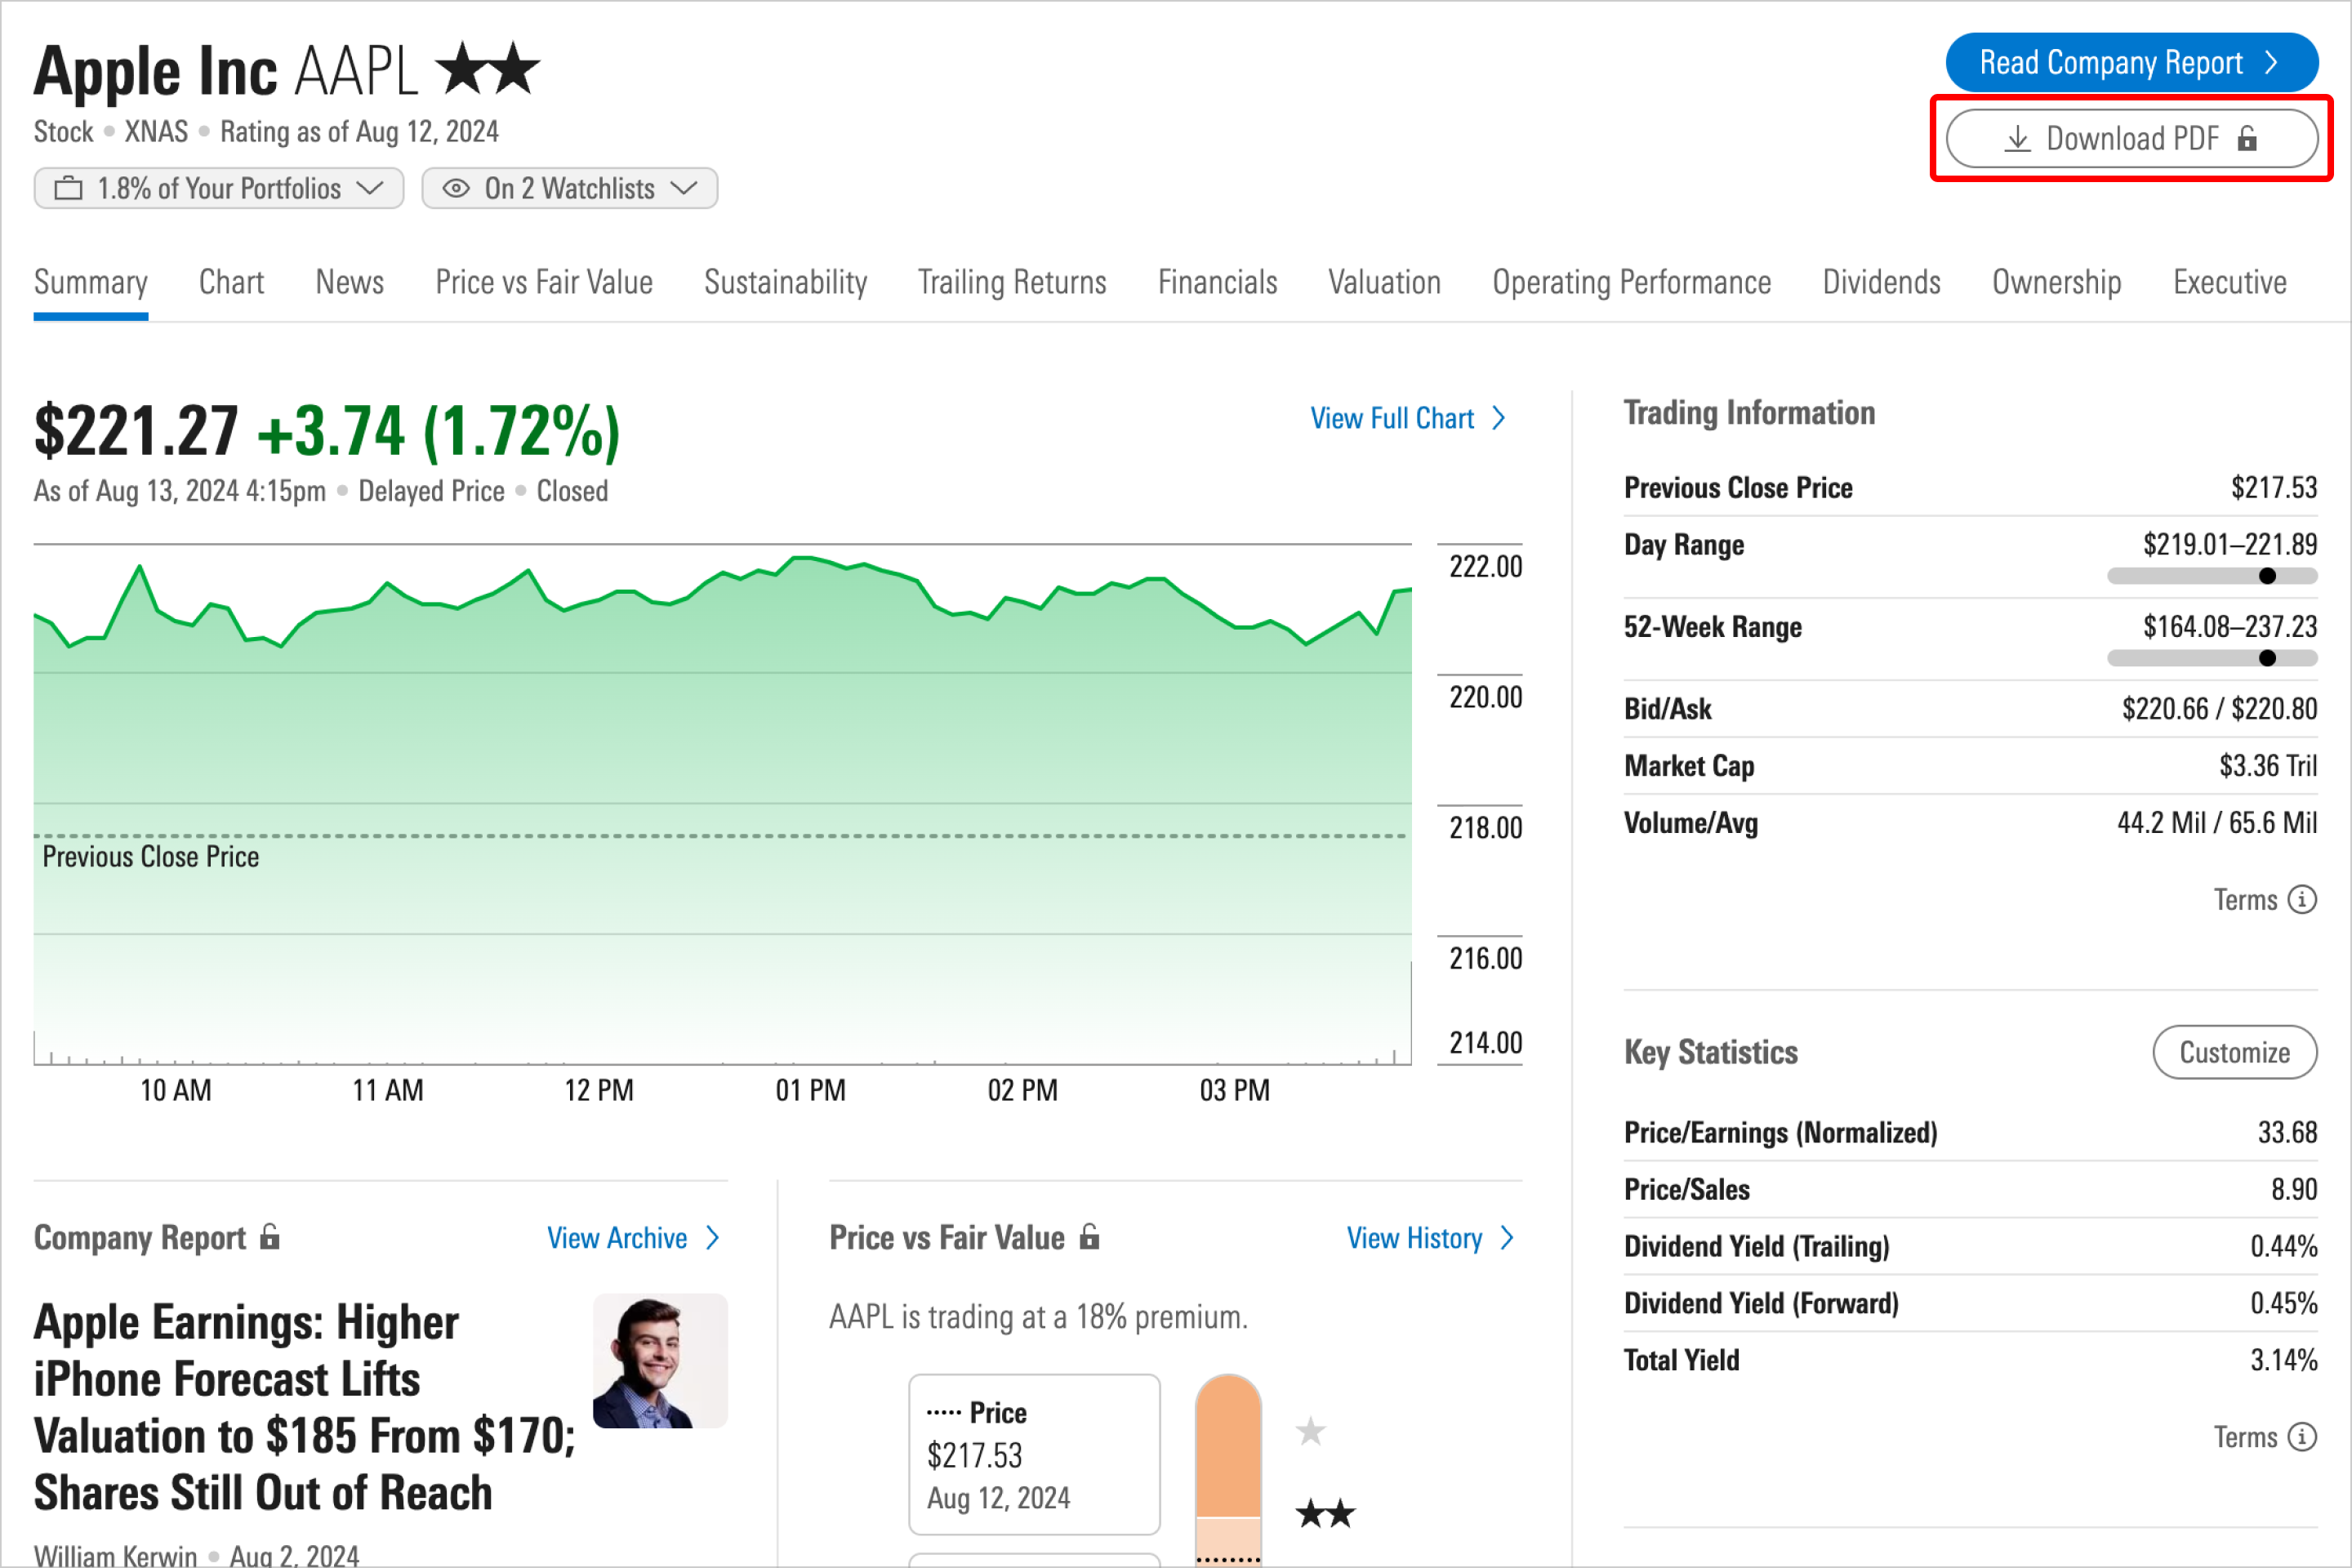Click Dividend Yield (Forward) value 0.45%
The width and height of the screenshot is (2352, 1568).
(x=2283, y=1304)
